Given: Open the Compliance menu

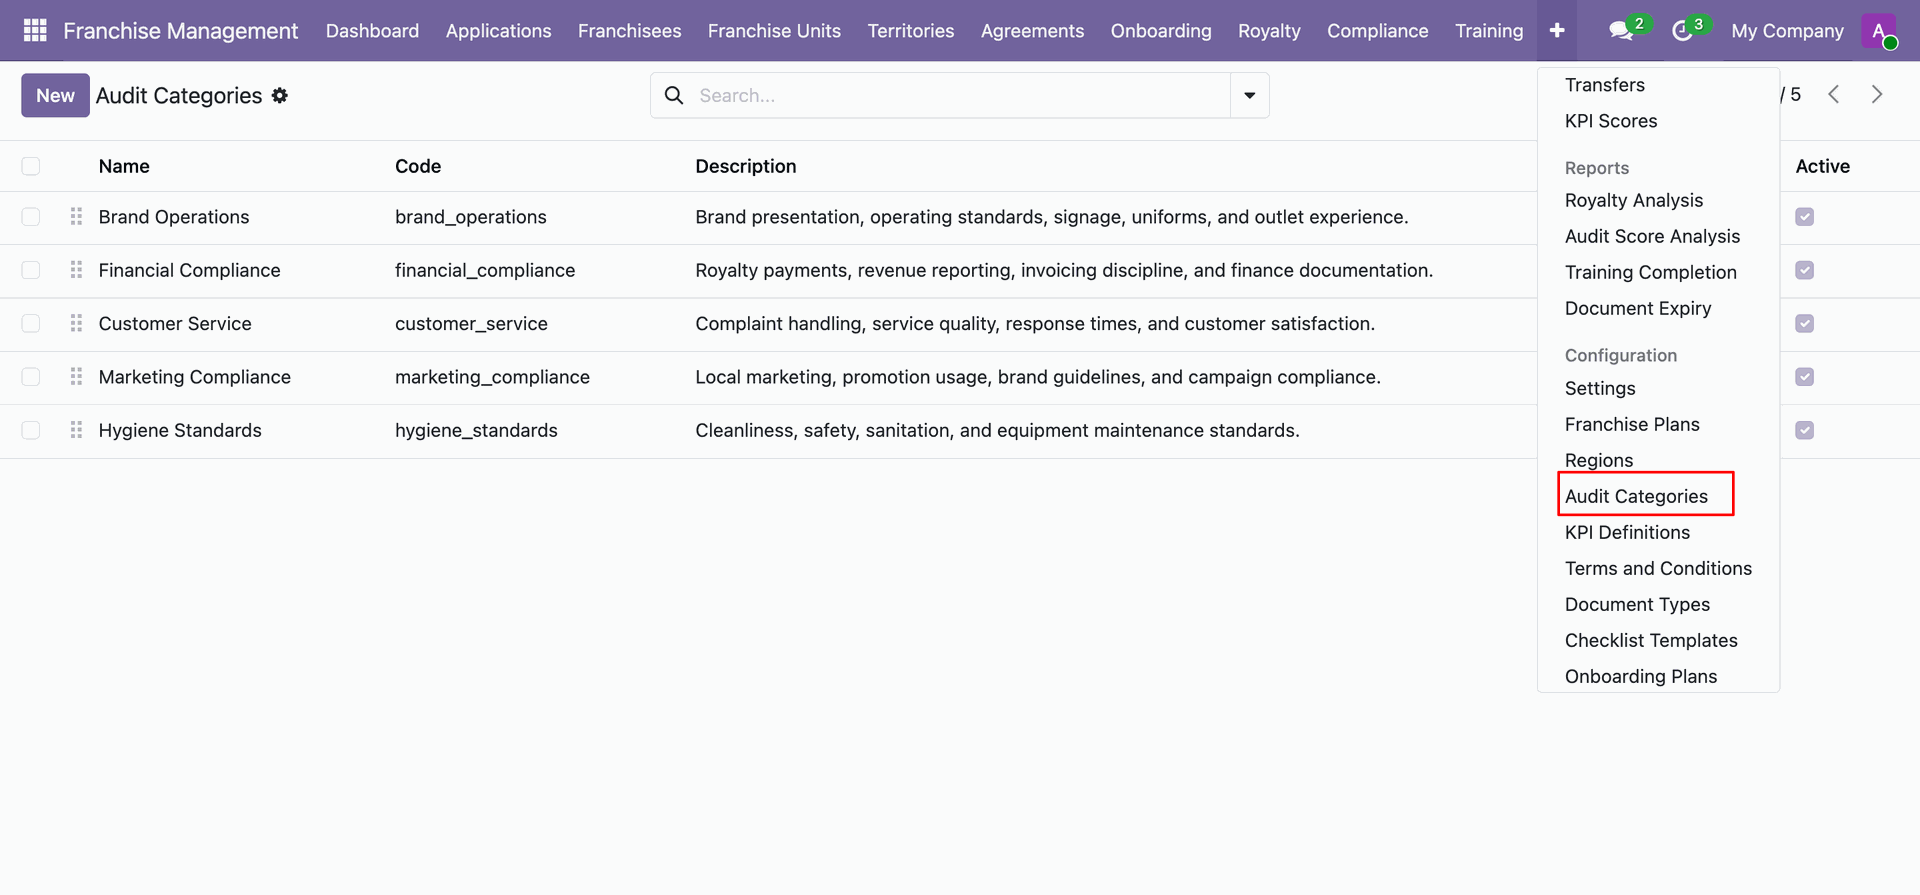Looking at the screenshot, I should pos(1377,31).
